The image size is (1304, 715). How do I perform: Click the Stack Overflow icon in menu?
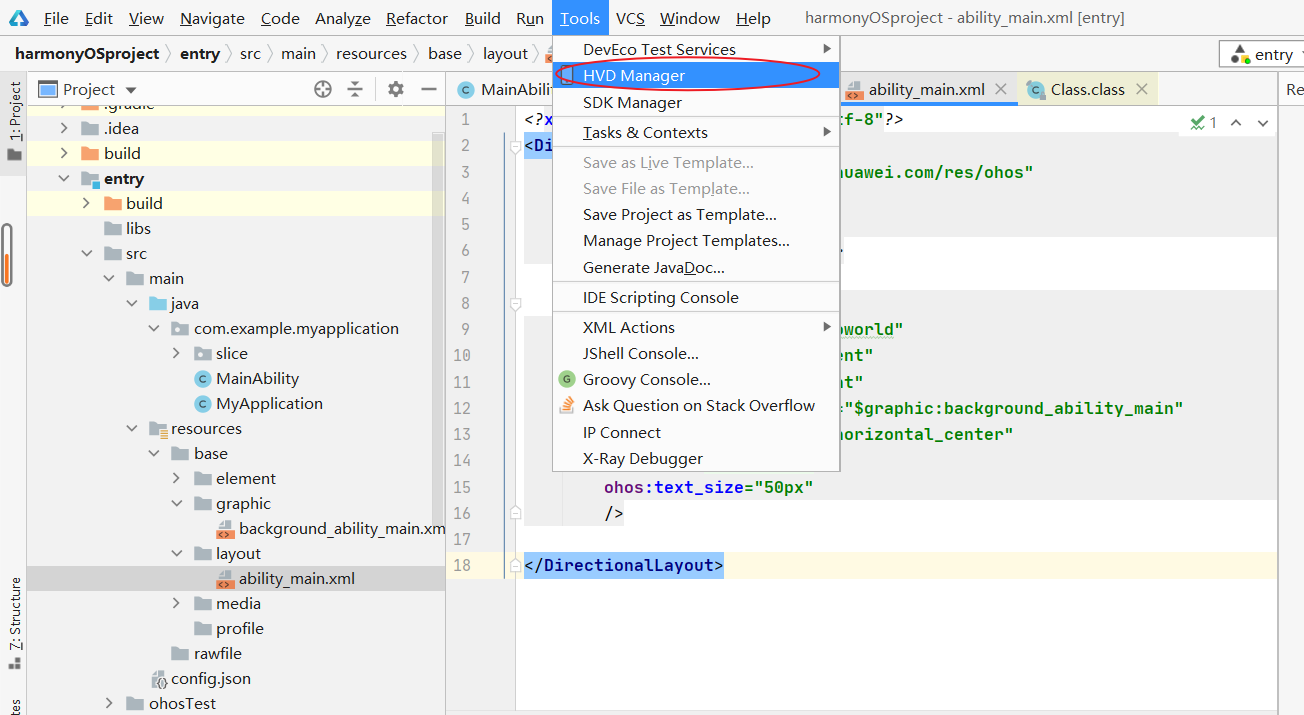click(x=567, y=406)
